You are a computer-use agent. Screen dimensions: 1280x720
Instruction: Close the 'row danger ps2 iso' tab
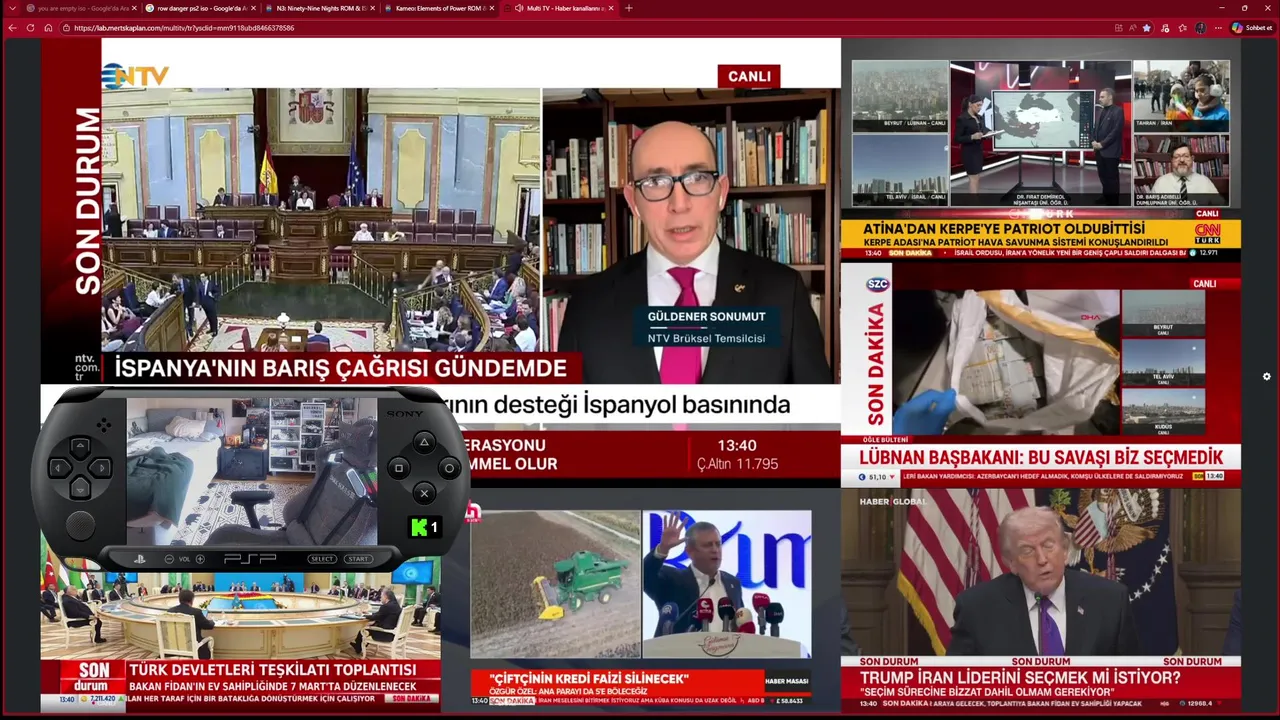(253, 8)
